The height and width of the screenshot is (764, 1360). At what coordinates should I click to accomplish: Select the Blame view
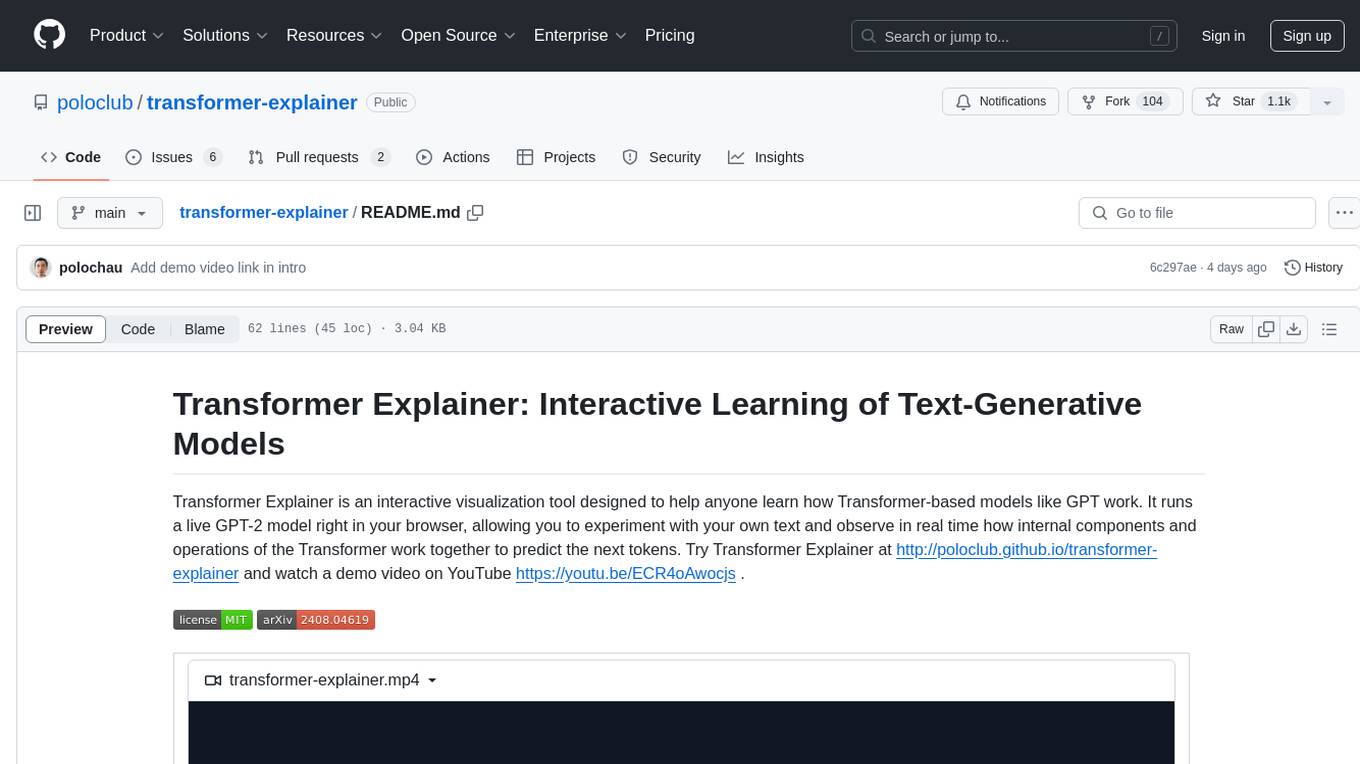point(204,329)
